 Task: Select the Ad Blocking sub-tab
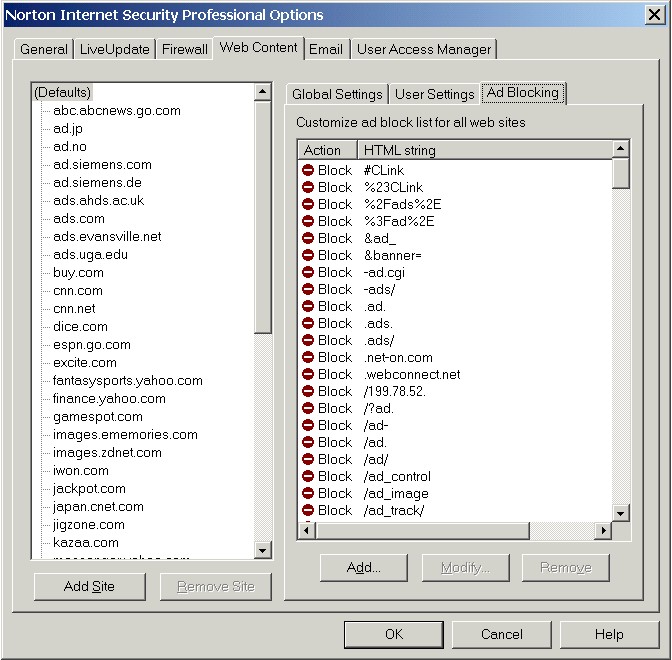[523, 93]
